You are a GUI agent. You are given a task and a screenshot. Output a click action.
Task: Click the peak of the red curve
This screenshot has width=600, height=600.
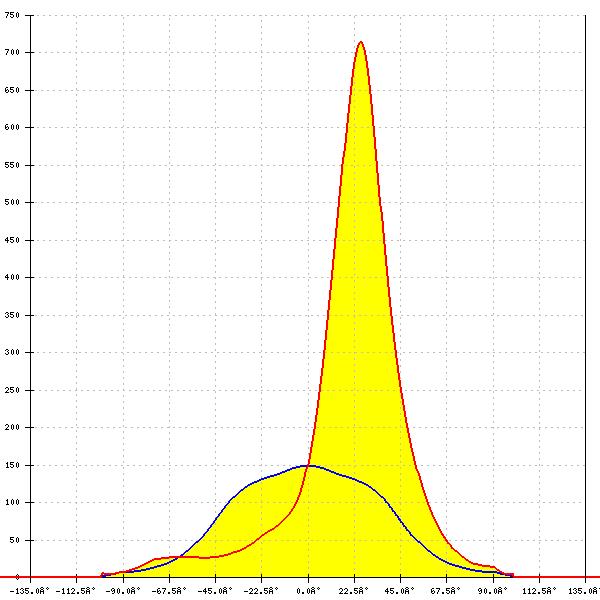[360, 42]
